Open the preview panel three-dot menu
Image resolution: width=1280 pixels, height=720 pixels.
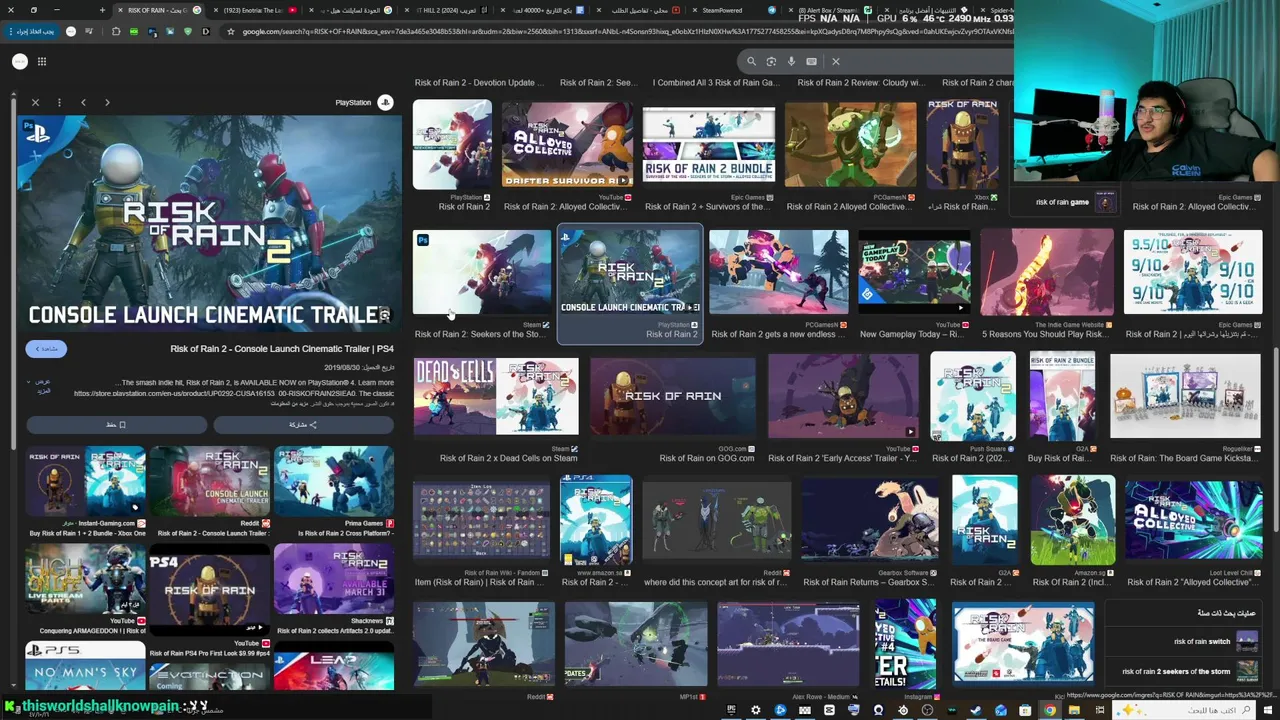(x=59, y=102)
